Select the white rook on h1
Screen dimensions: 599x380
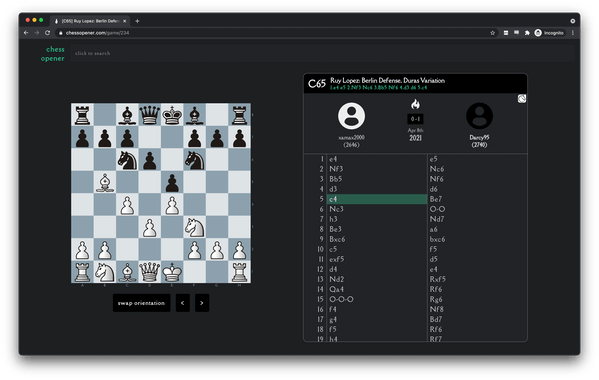tap(240, 272)
